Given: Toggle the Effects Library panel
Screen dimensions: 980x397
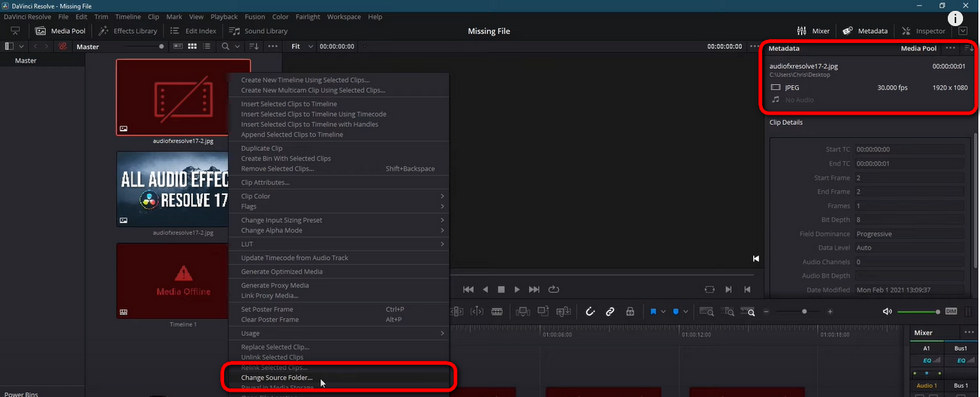Looking at the screenshot, I should 127,31.
